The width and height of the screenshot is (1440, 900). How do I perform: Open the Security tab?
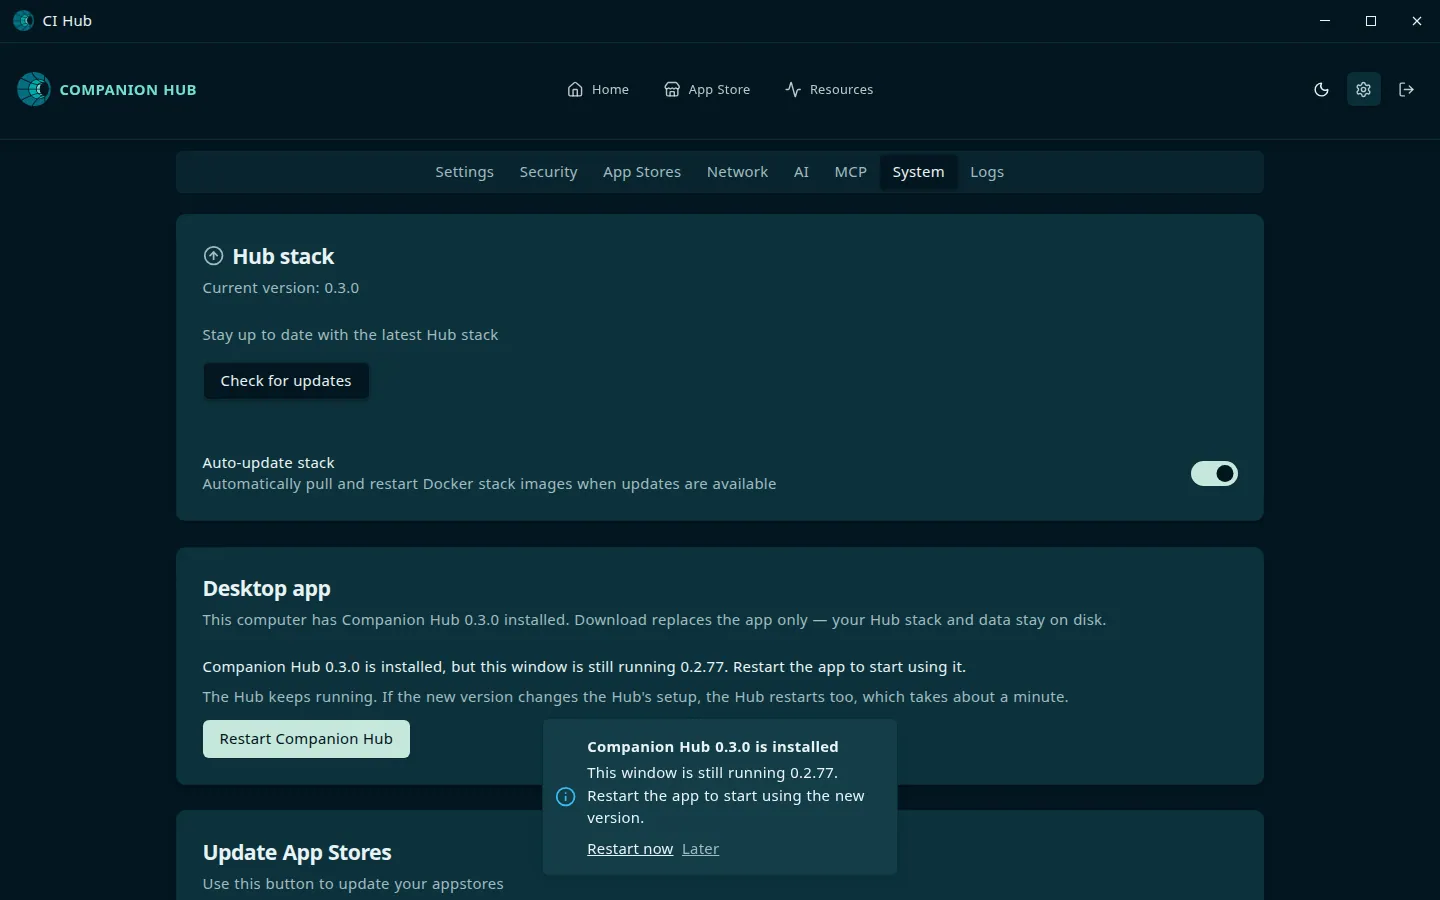point(548,172)
